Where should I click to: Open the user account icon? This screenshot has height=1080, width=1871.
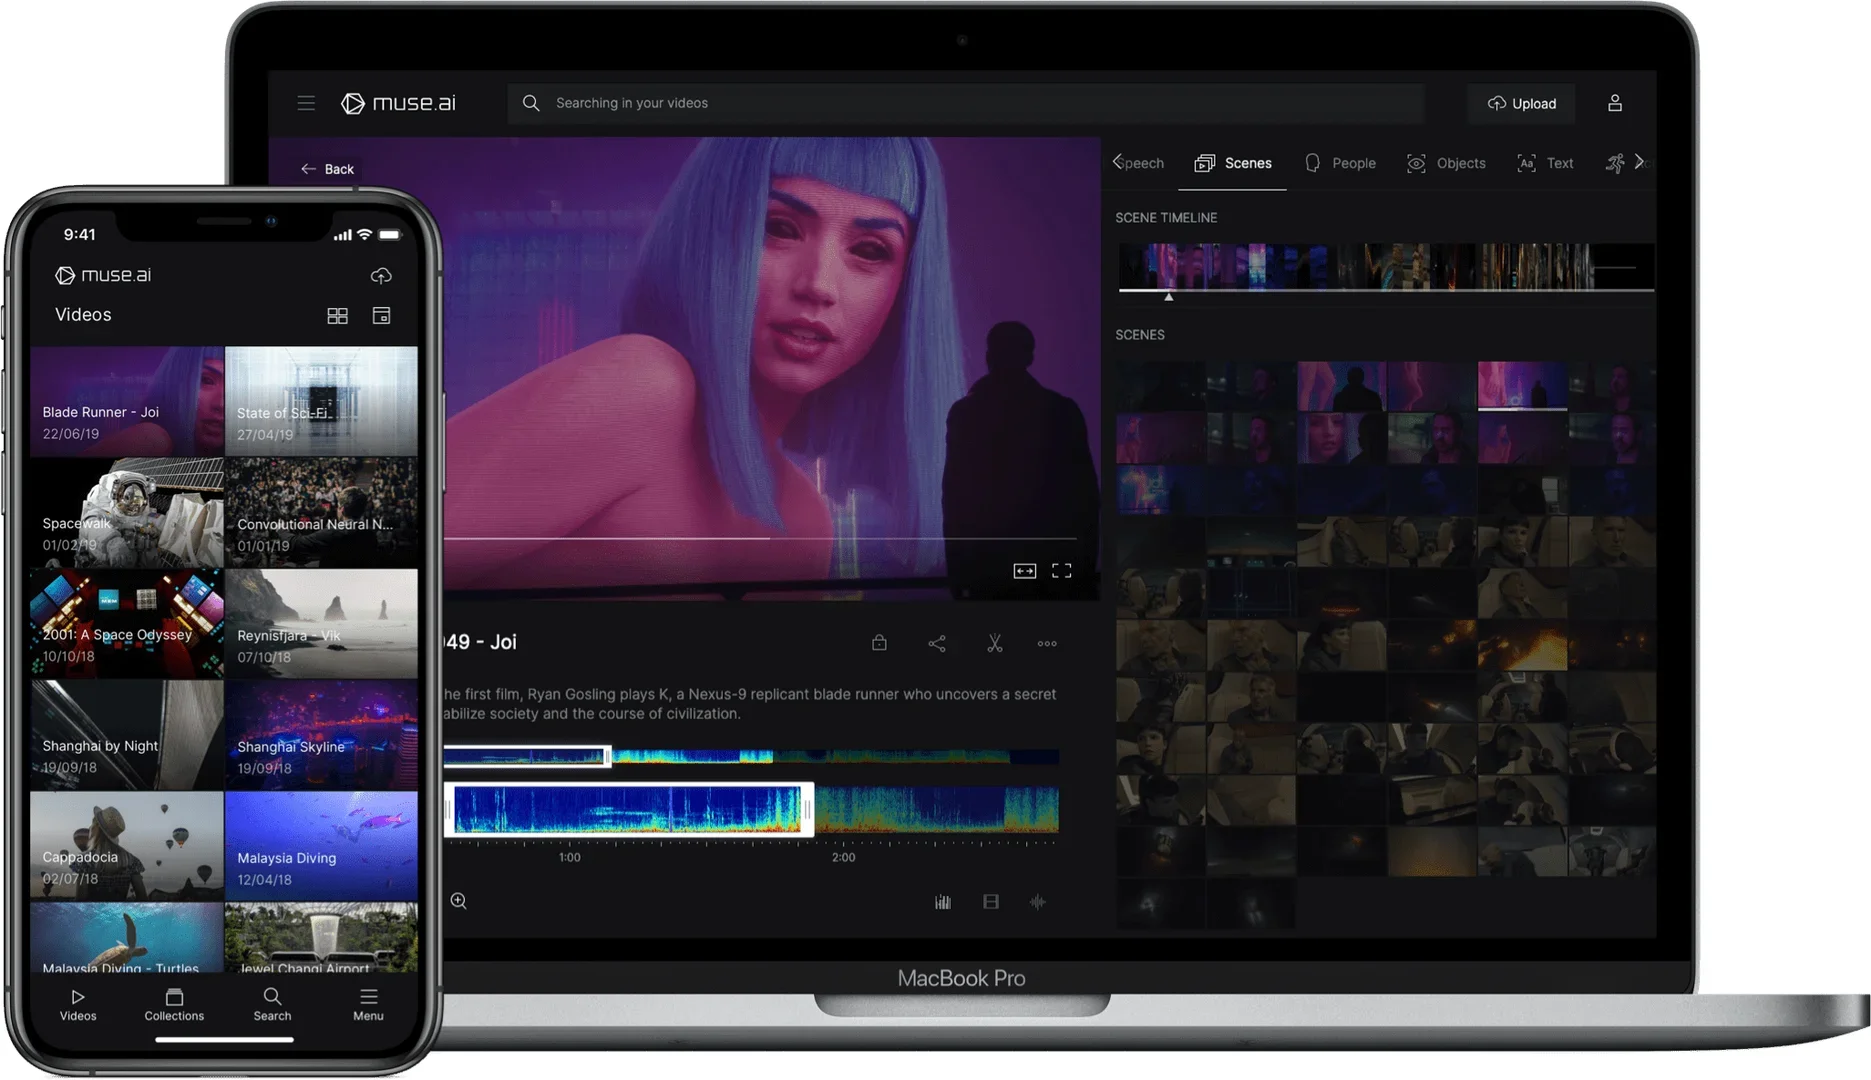[1614, 103]
